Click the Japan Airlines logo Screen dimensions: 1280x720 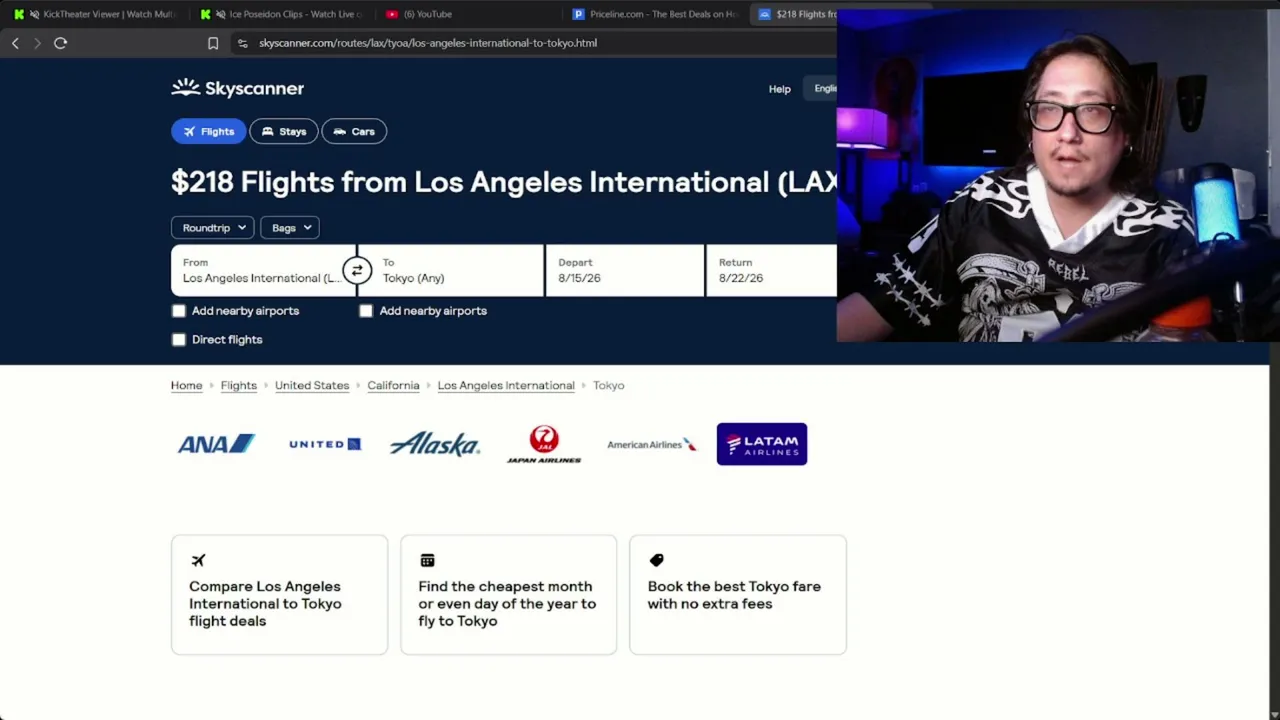(x=544, y=444)
